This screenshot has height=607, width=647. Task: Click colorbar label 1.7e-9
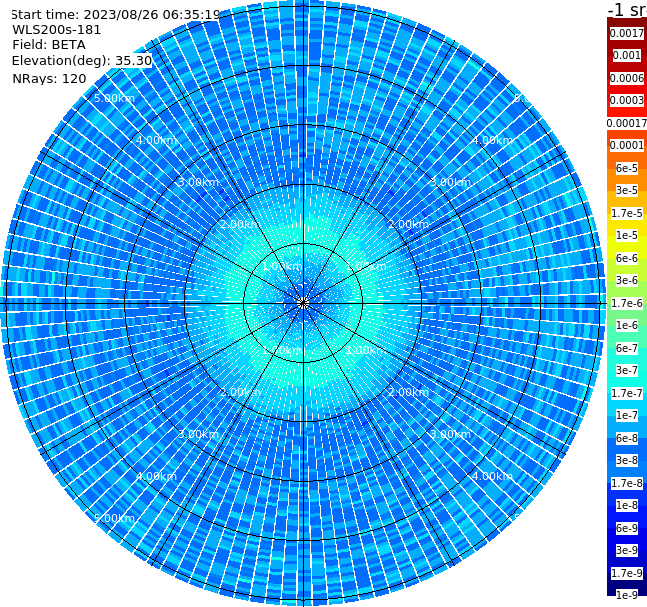coord(627,573)
